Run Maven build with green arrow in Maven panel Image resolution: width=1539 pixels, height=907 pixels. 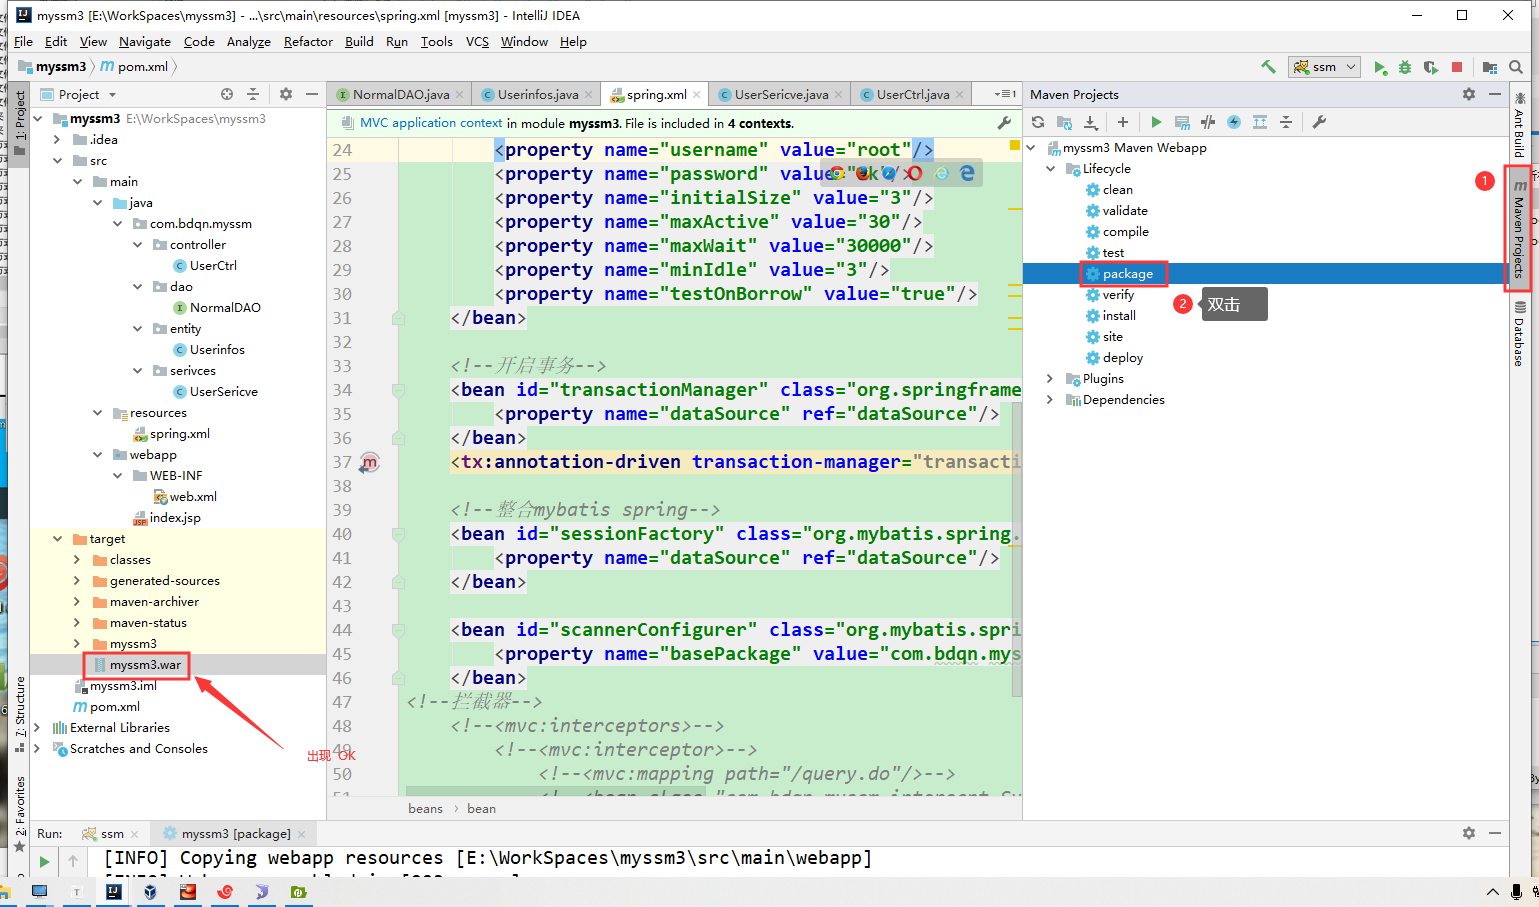[1156, 122]
